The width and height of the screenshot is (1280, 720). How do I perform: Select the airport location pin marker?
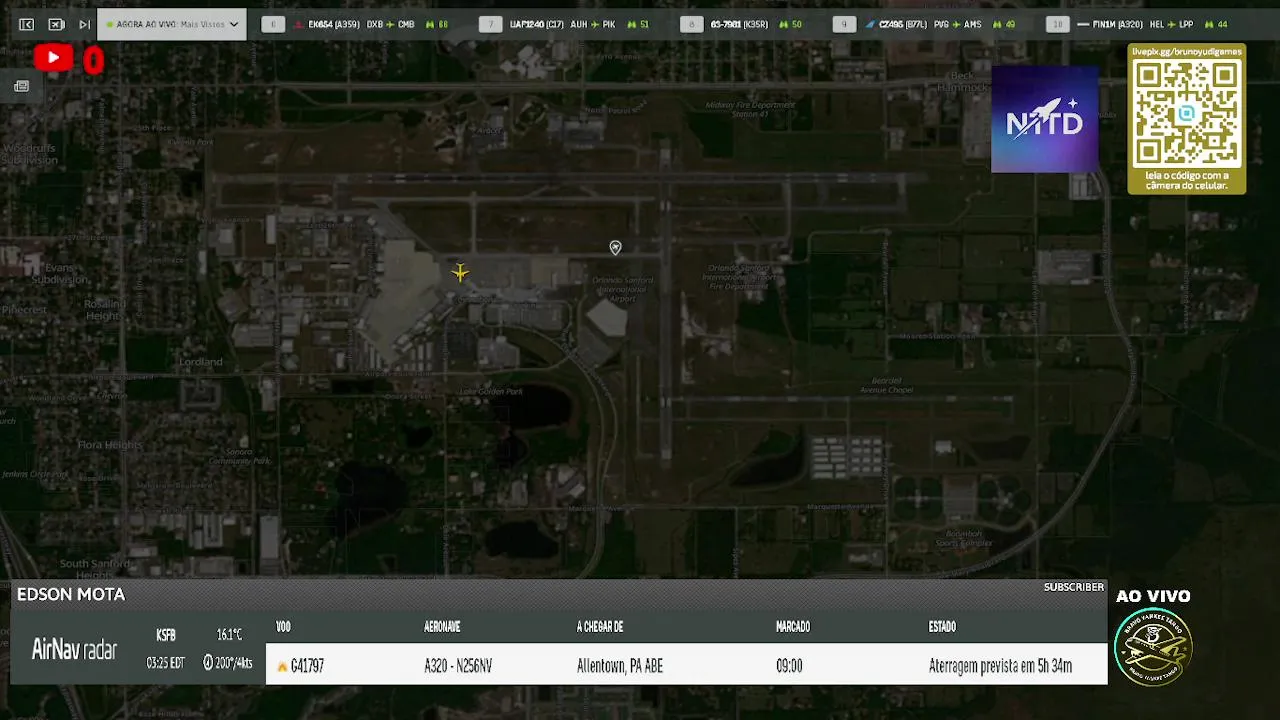click(x=615, y=247)
